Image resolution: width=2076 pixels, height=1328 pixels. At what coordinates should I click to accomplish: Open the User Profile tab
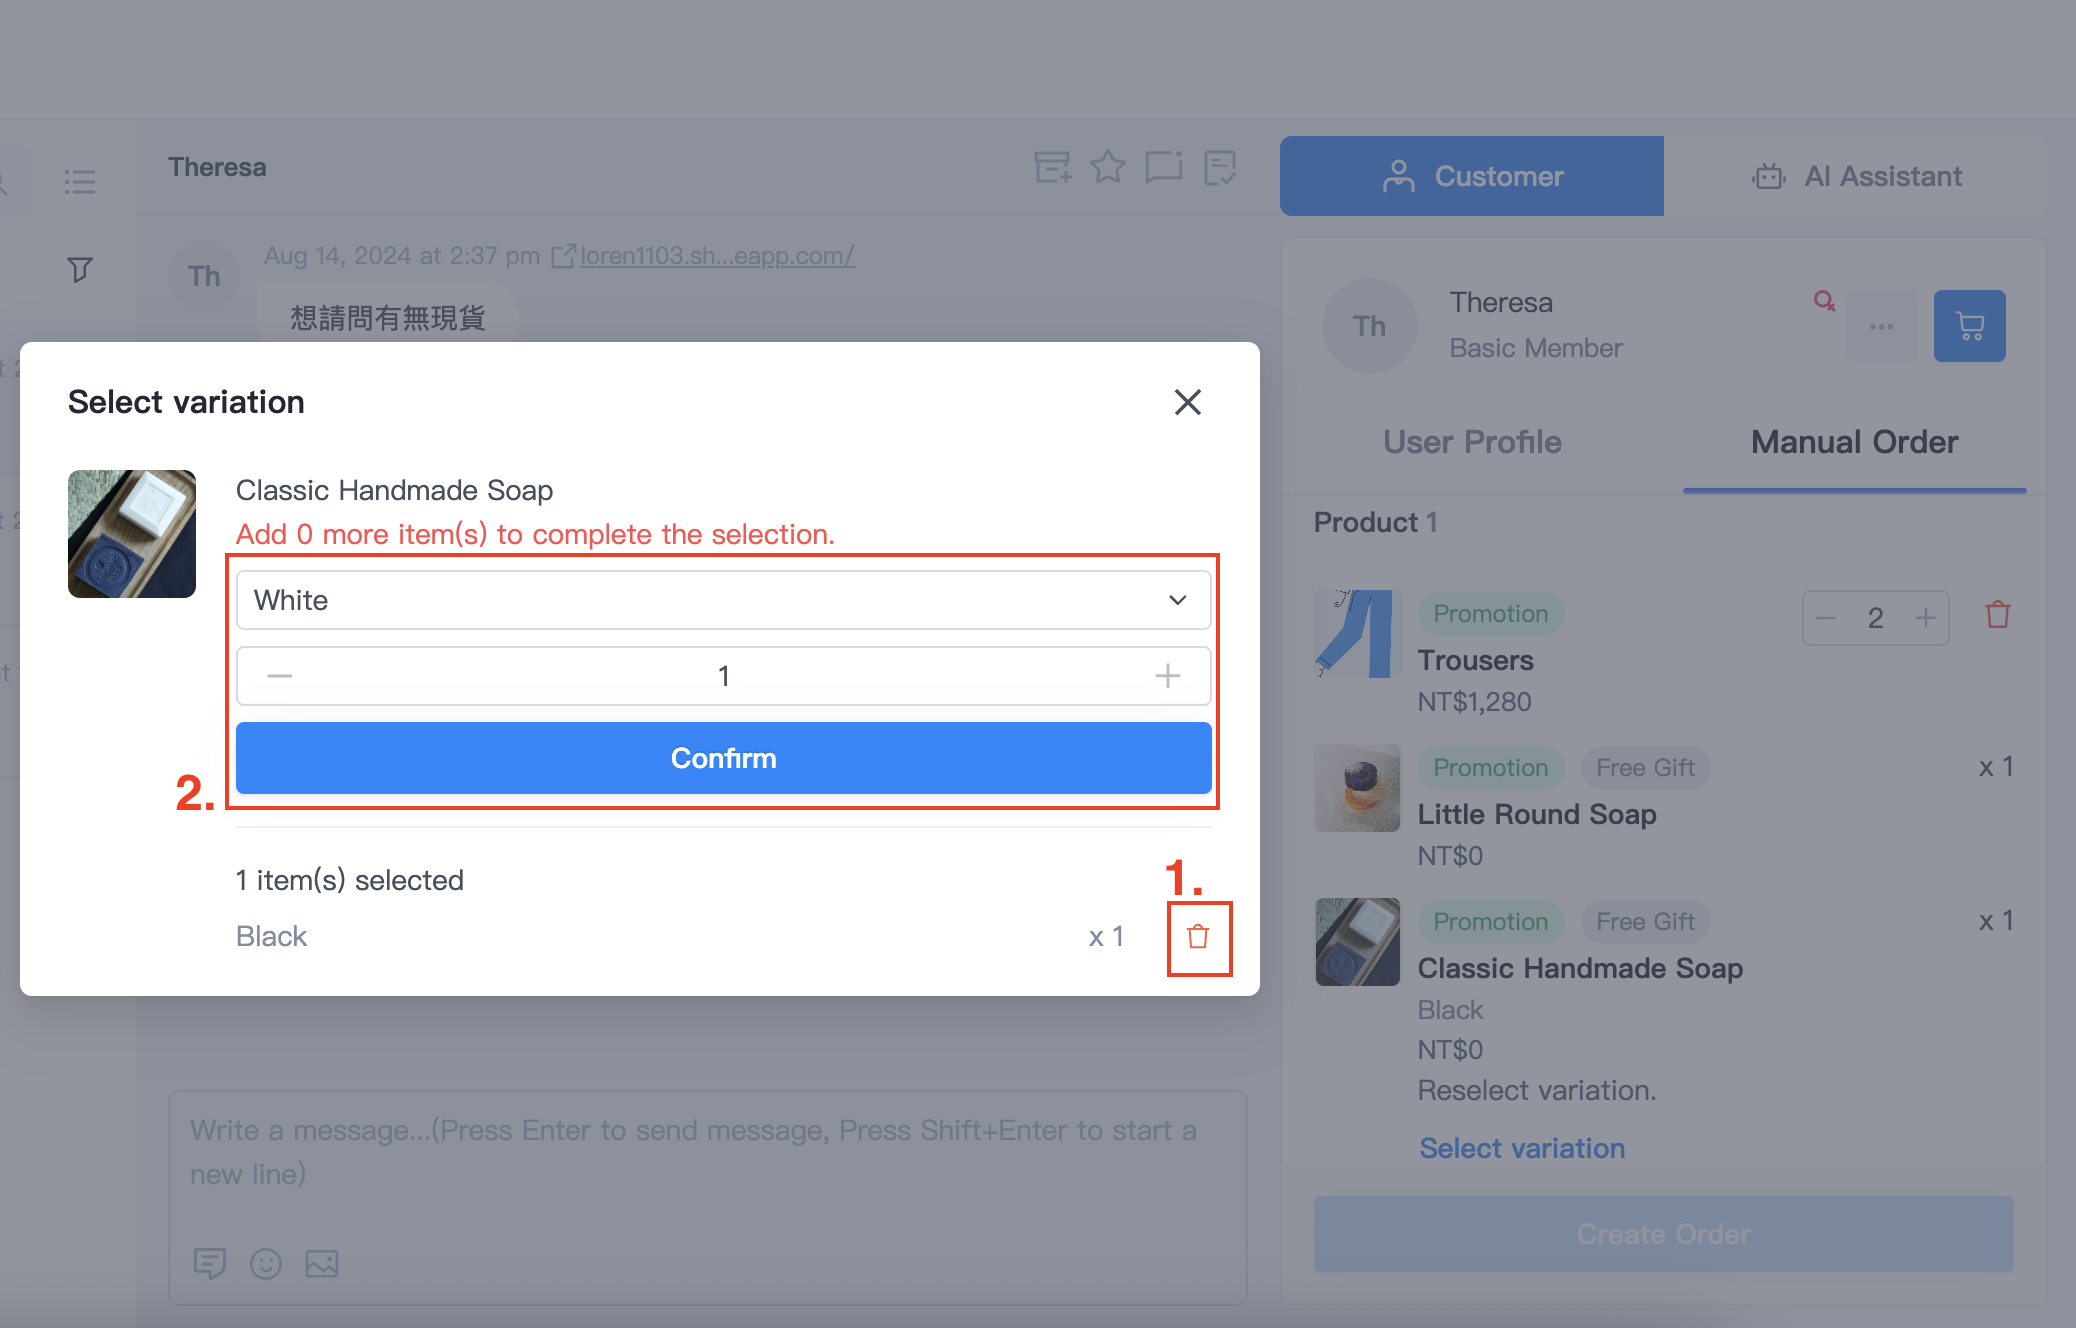point(1472,442)
